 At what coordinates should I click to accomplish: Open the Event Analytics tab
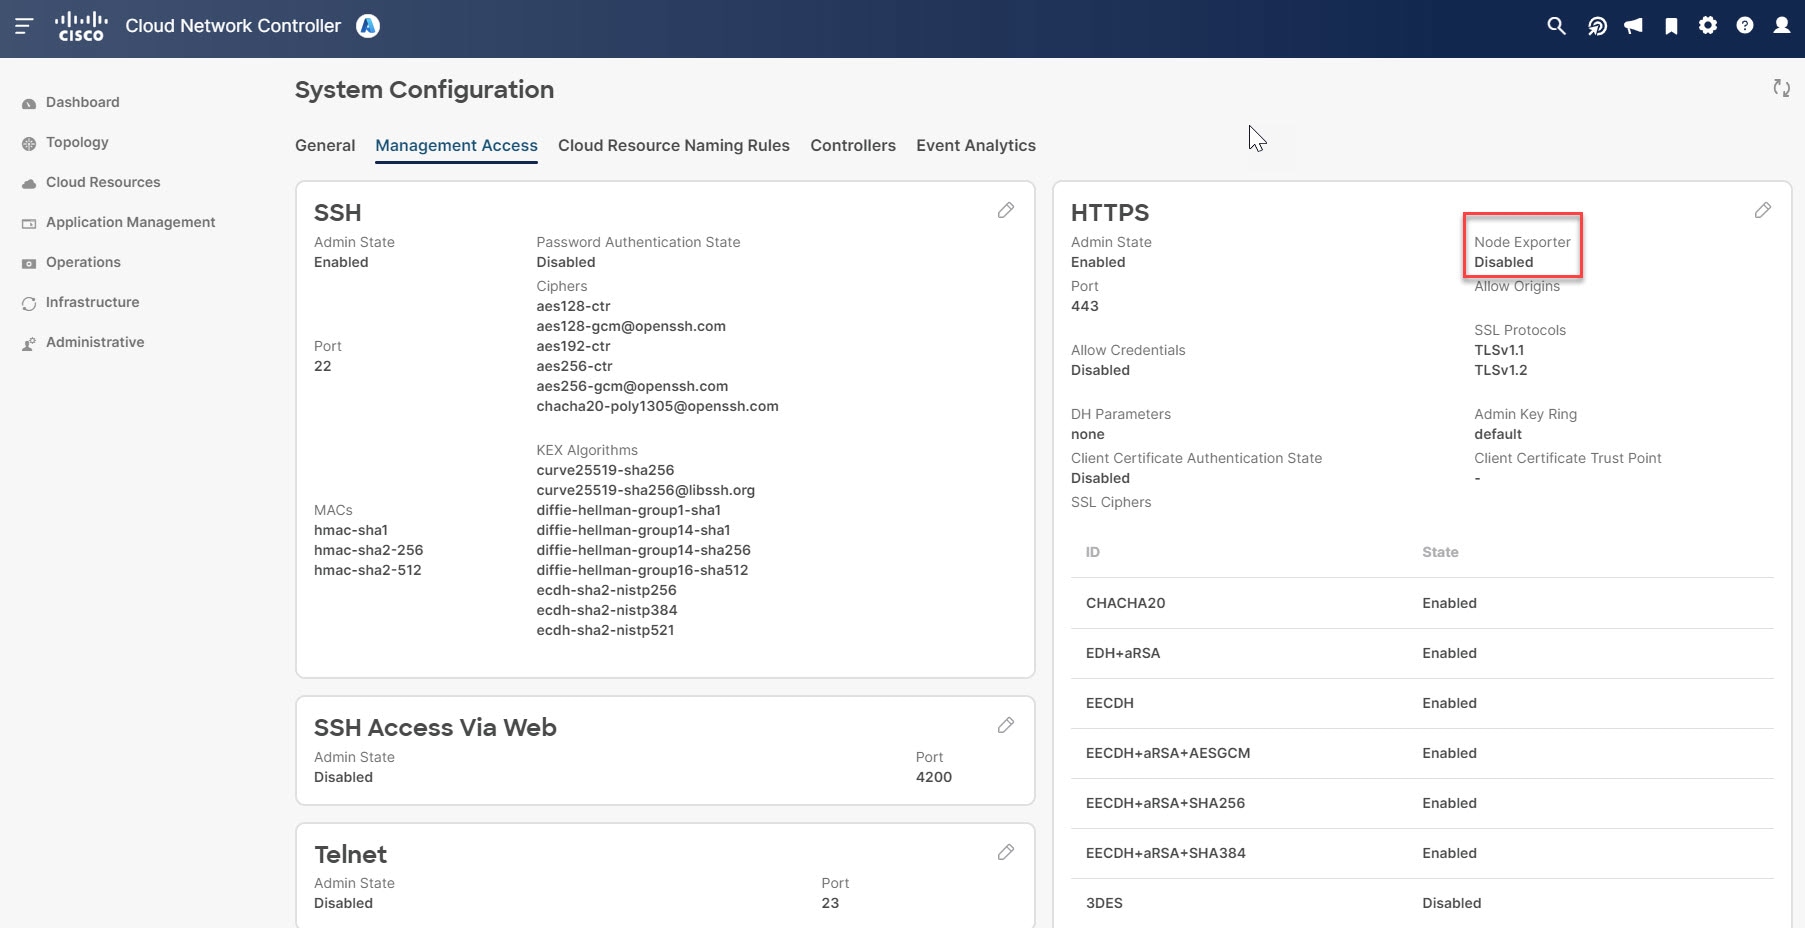pos(976,145)
